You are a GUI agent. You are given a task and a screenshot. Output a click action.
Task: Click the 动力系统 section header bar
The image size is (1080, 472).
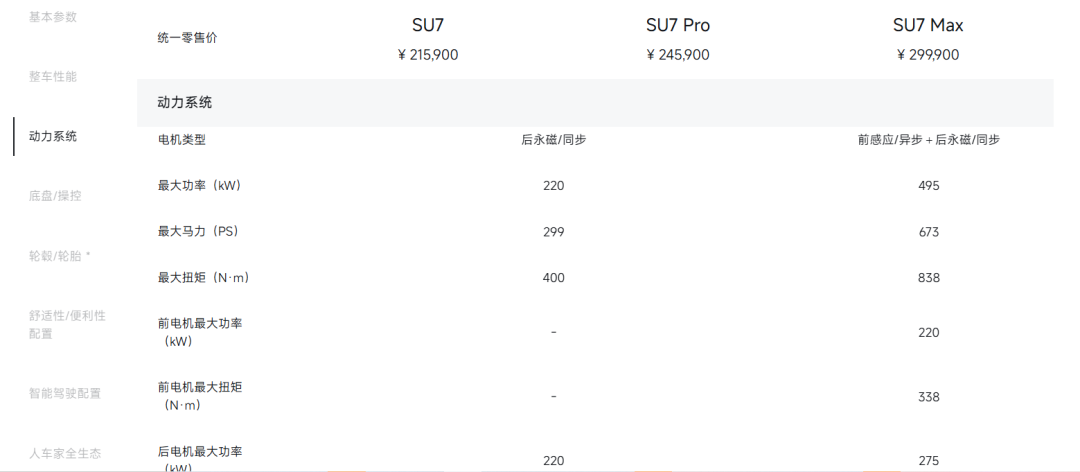(x=595, y=103)
